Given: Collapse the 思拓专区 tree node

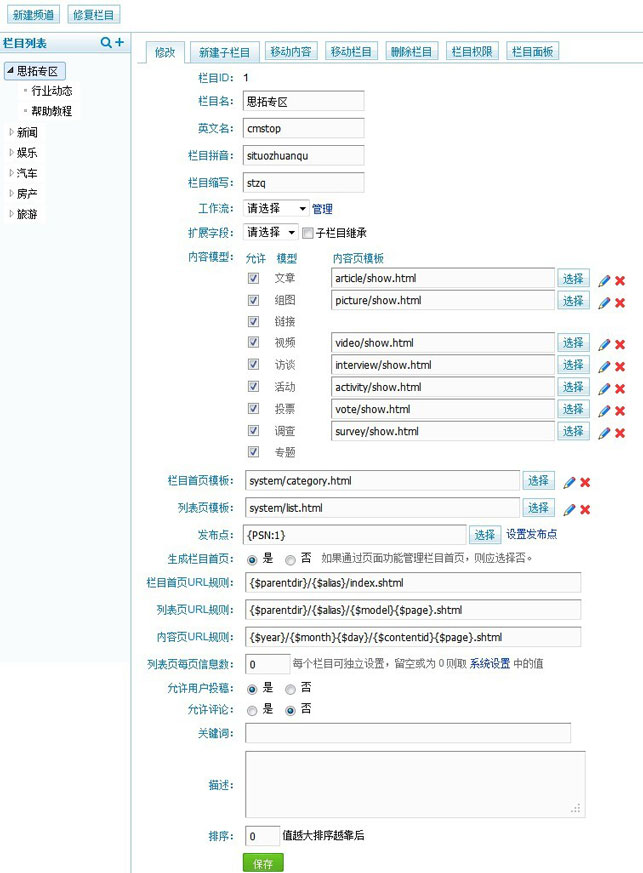Looking at the screenshot, I should [x=10, y=71].
